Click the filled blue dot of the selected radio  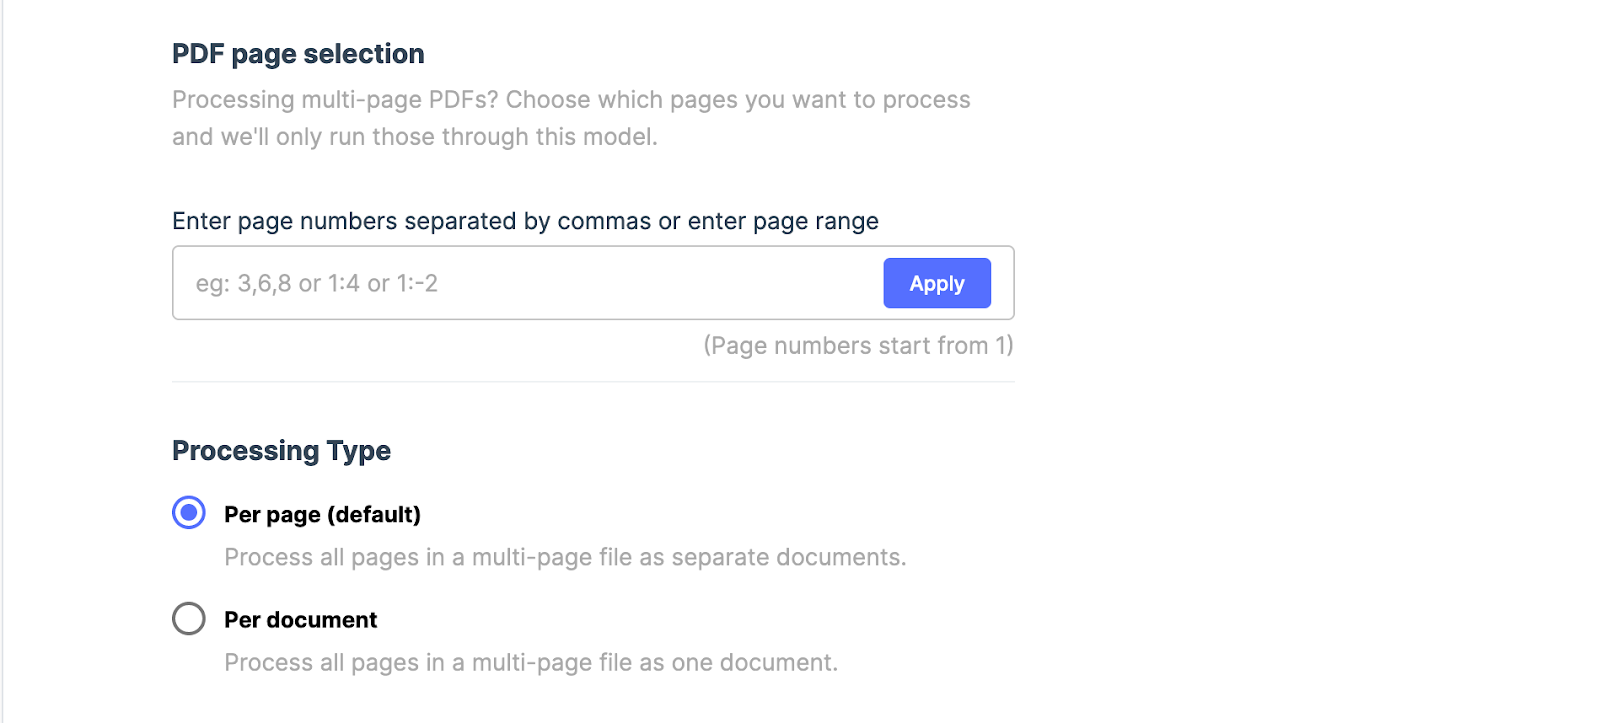tap(189, 513)
